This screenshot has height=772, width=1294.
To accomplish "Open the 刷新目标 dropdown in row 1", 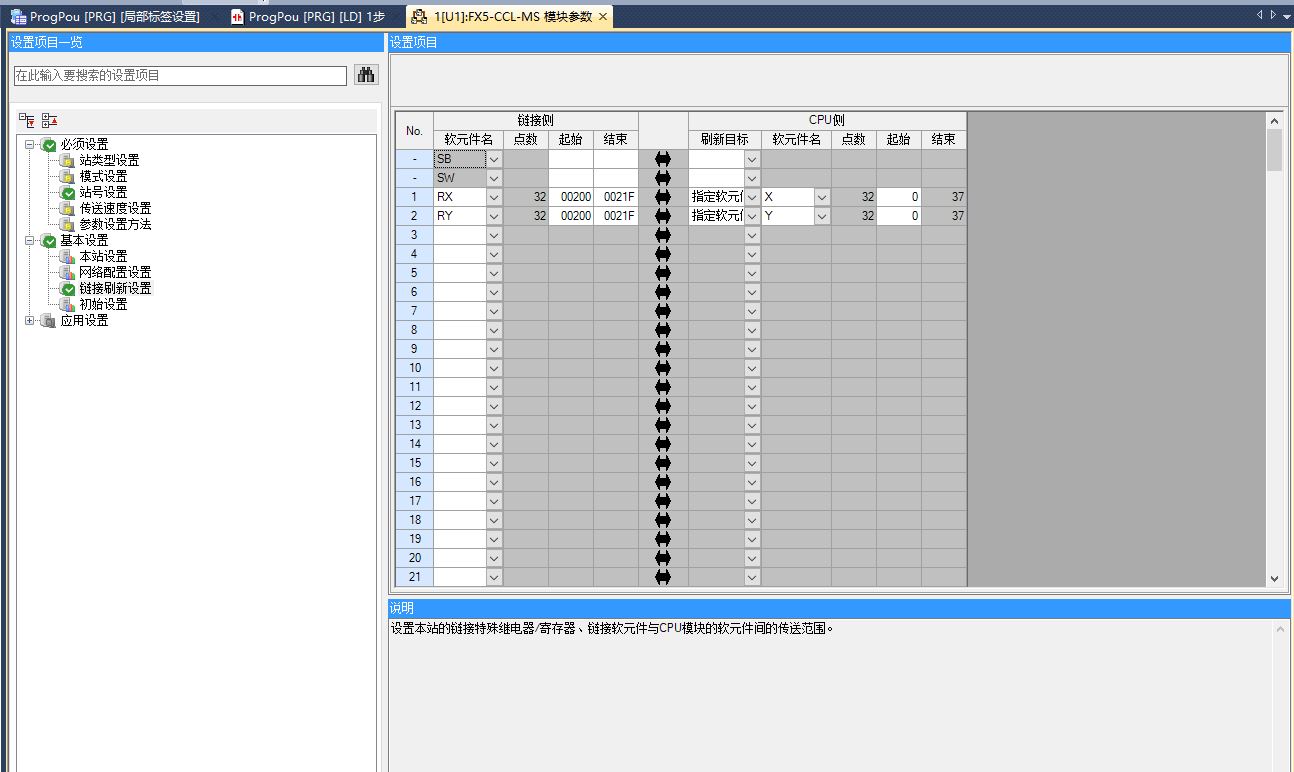I will tap(752, 197).
